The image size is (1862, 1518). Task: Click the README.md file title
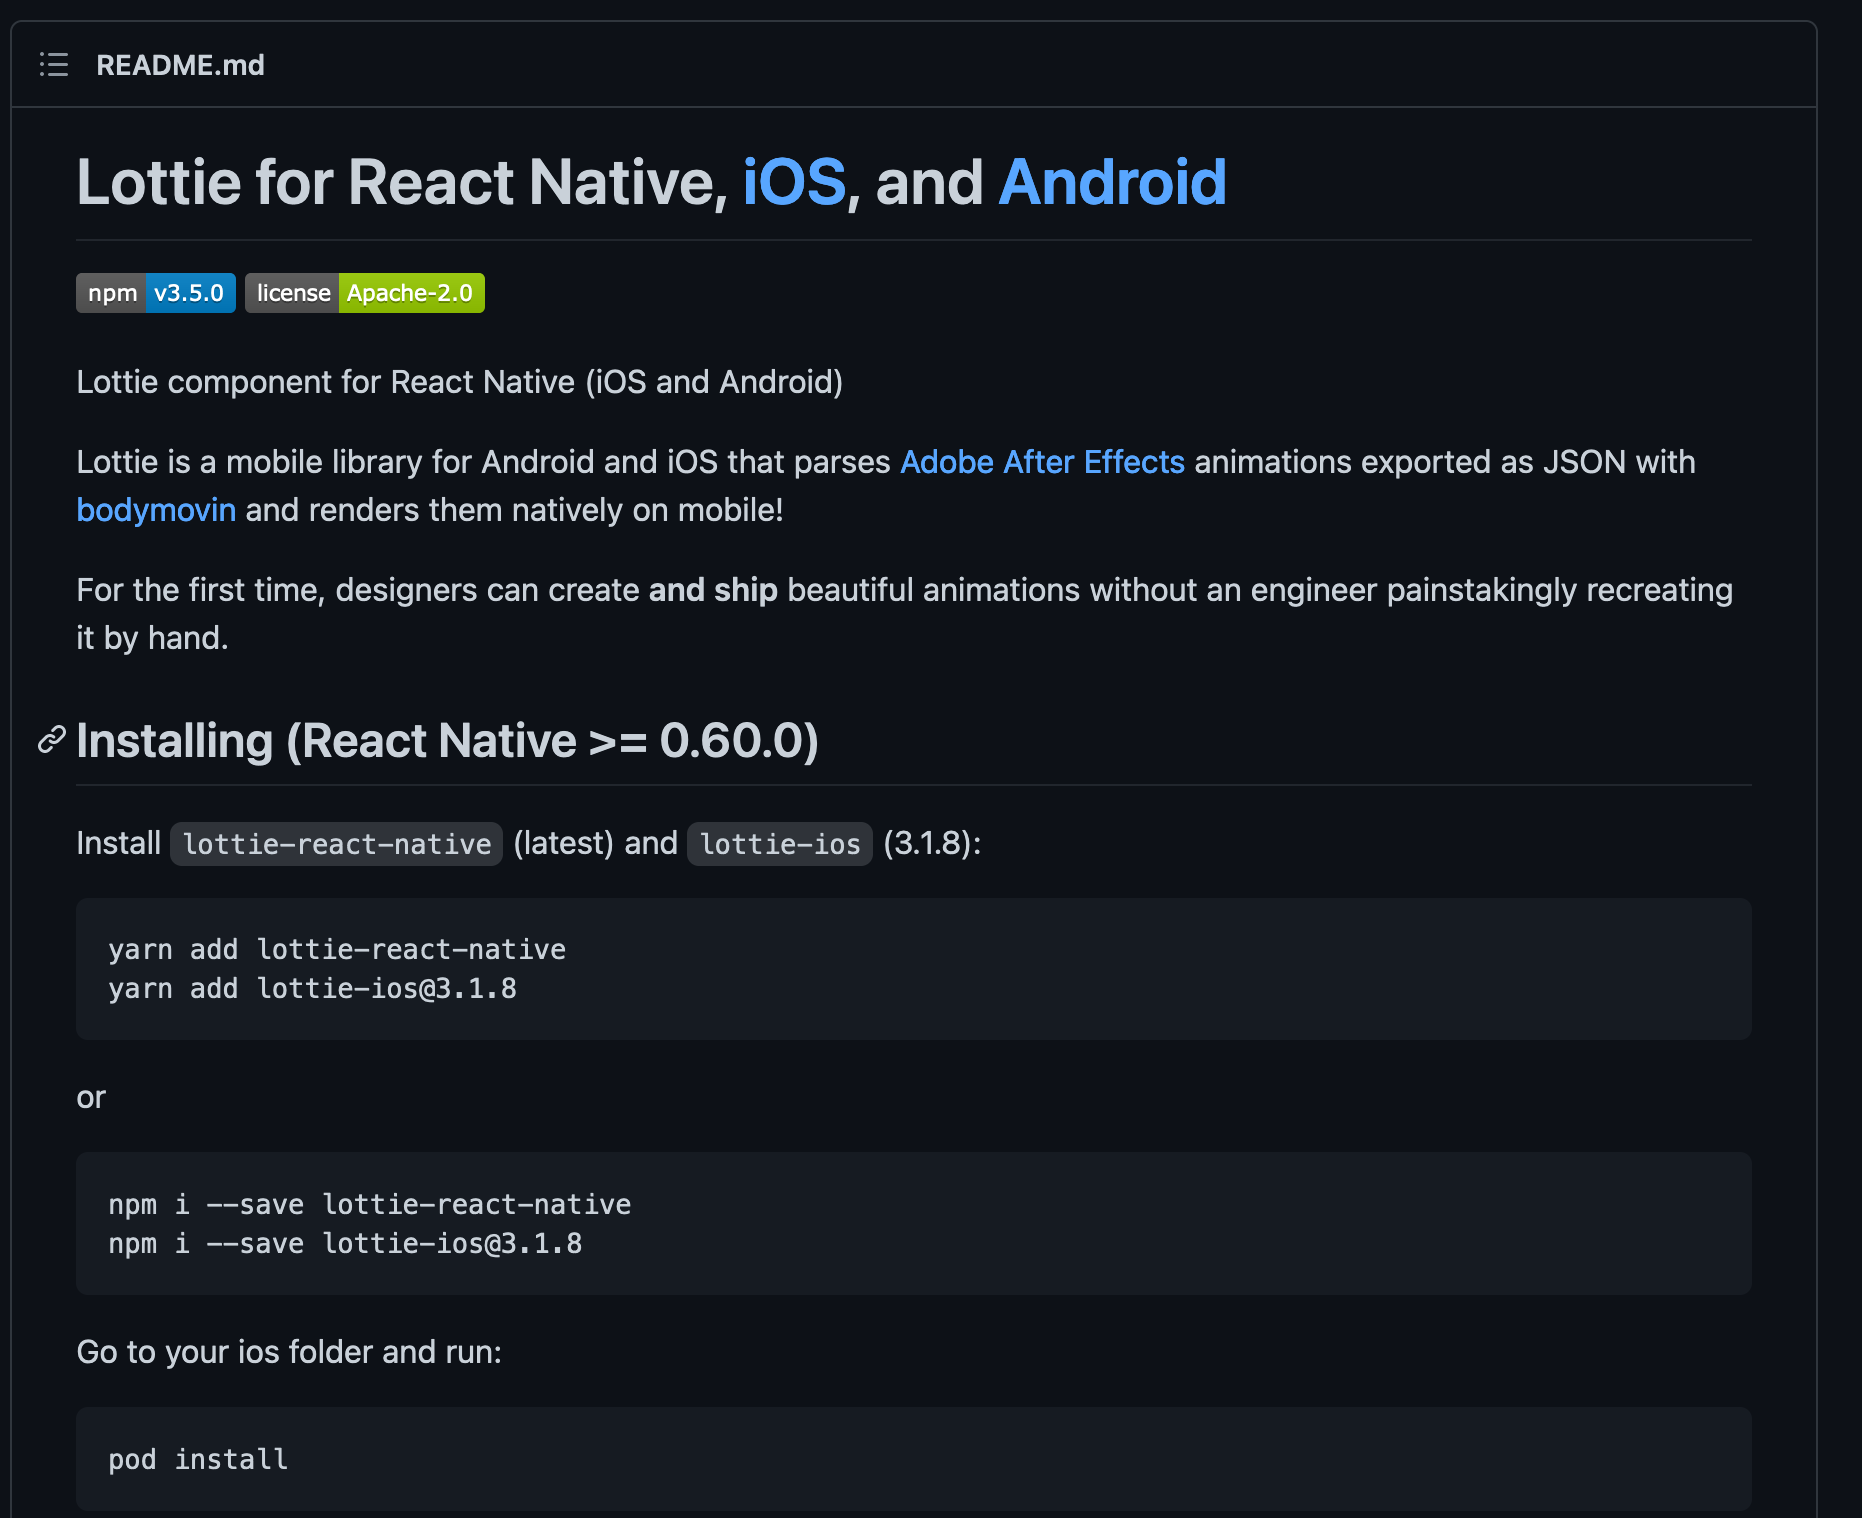pyautogui.click(x=180, y=65)
